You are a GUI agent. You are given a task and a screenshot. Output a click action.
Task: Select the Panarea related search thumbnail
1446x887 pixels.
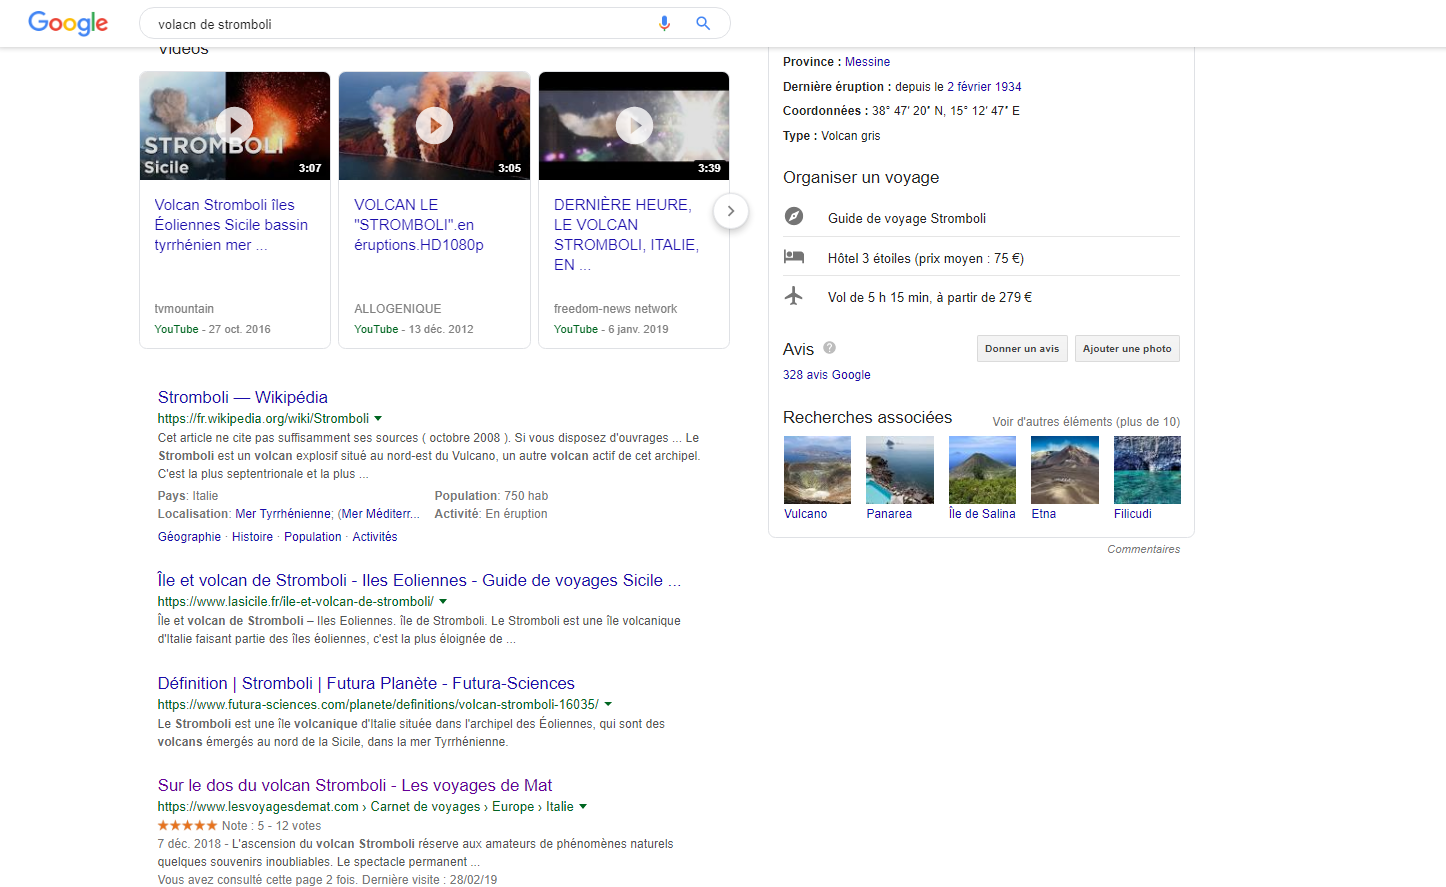click(x=900, y=470)
